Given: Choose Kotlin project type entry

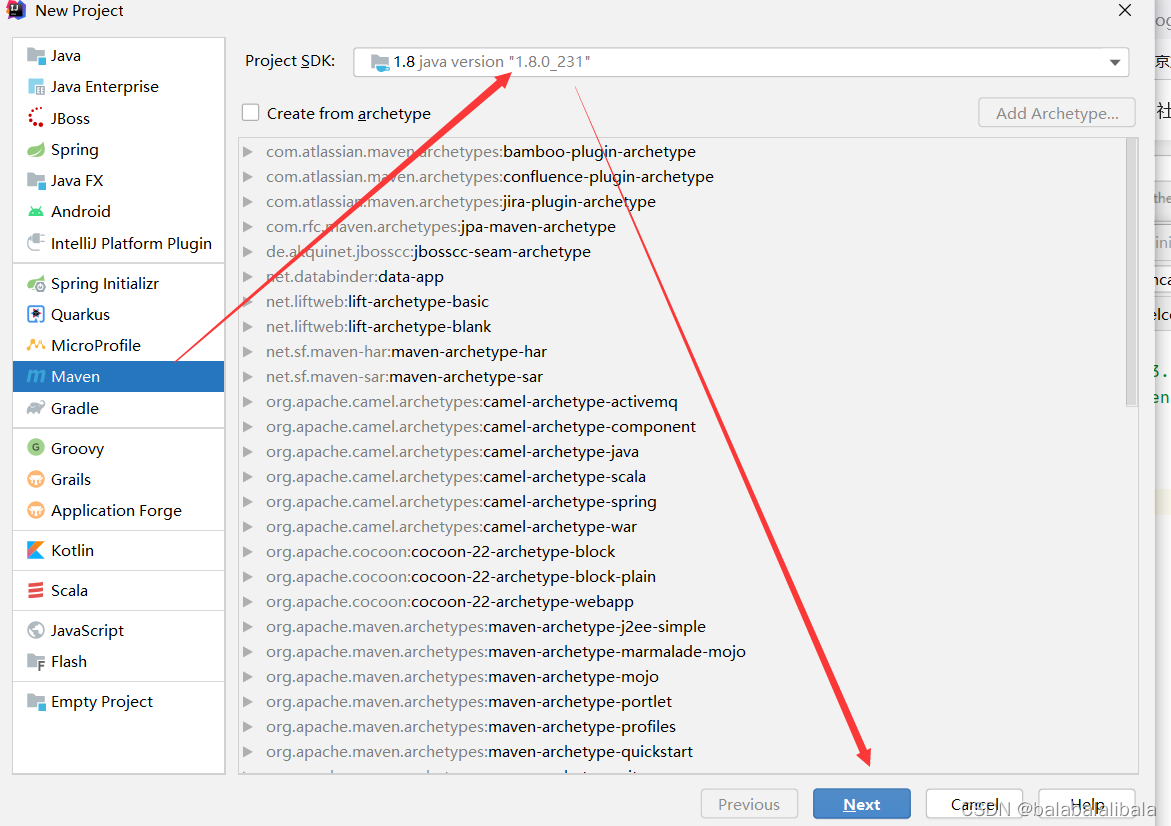Looking at the screenshot, I should (119, 550).
